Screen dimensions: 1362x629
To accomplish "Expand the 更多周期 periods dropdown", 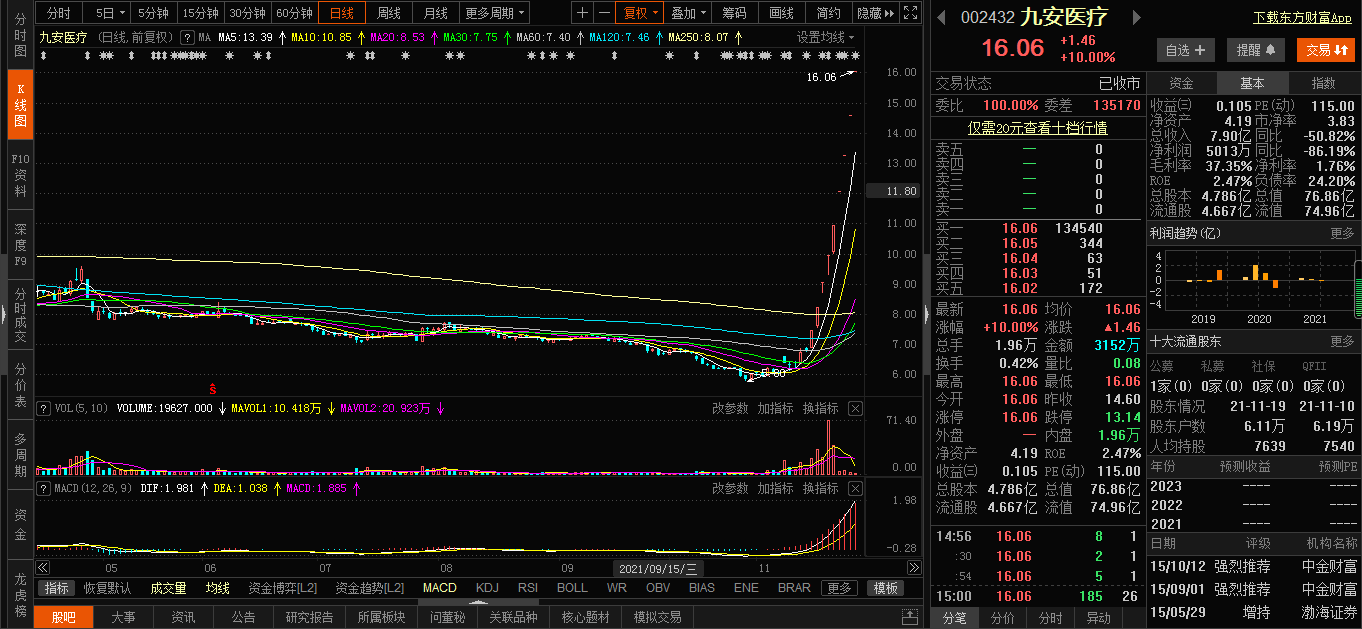I will 494,13.
